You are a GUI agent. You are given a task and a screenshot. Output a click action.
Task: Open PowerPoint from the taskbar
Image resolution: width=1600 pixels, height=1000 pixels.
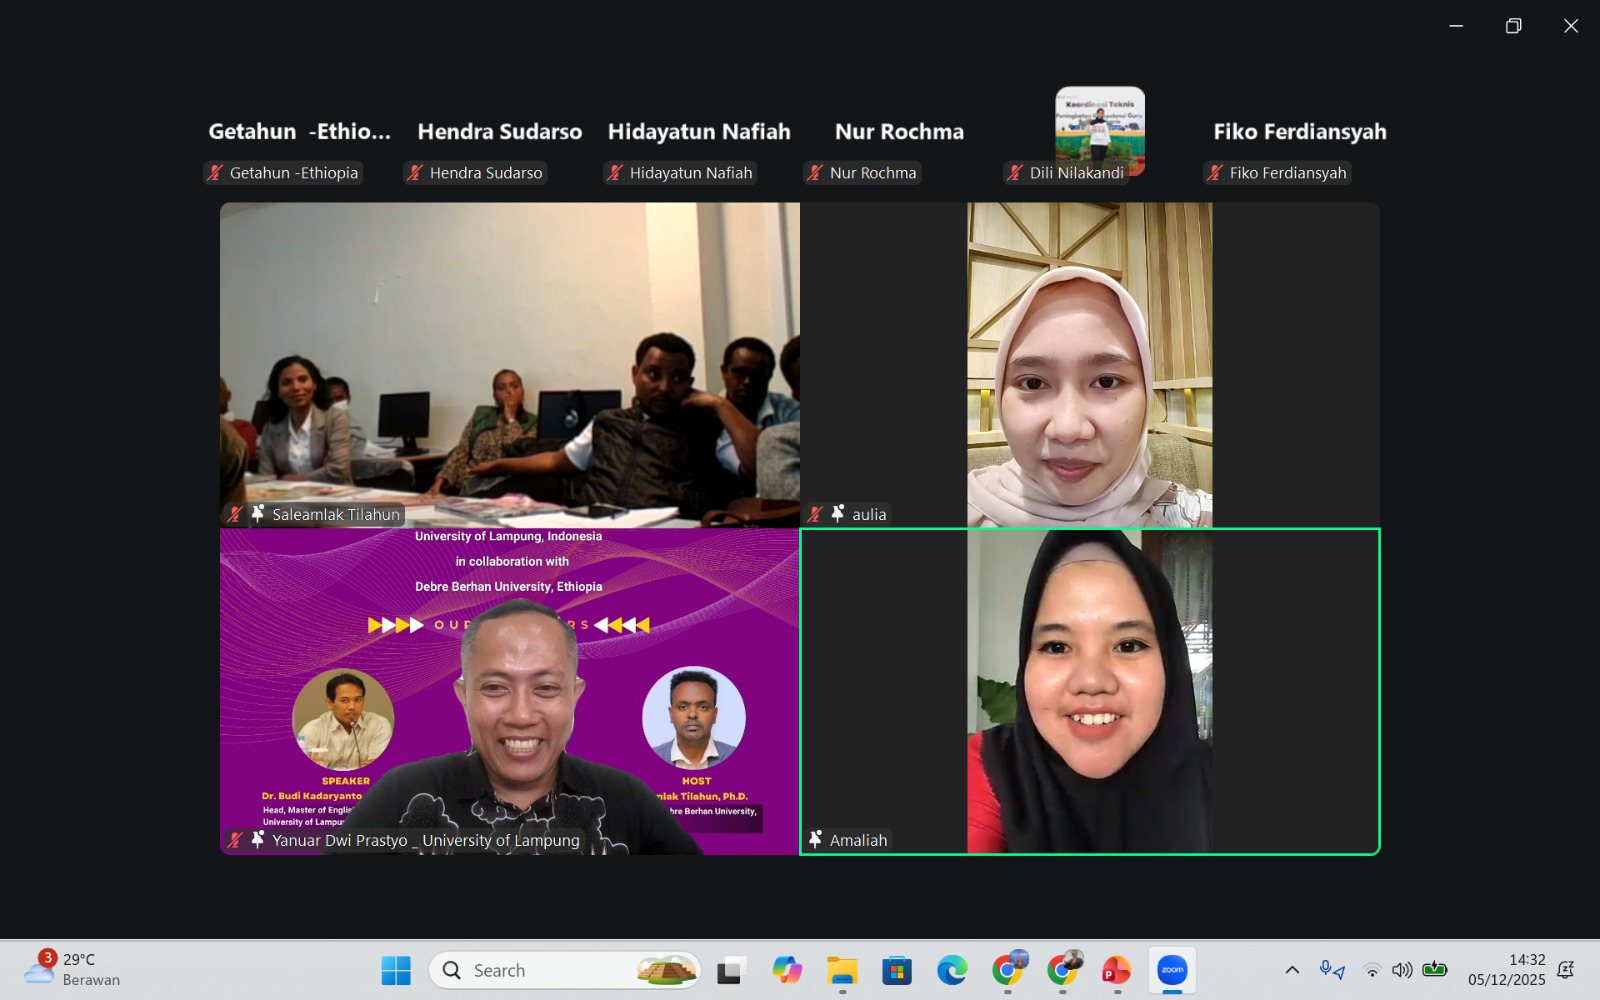[x=1116, y=970]
